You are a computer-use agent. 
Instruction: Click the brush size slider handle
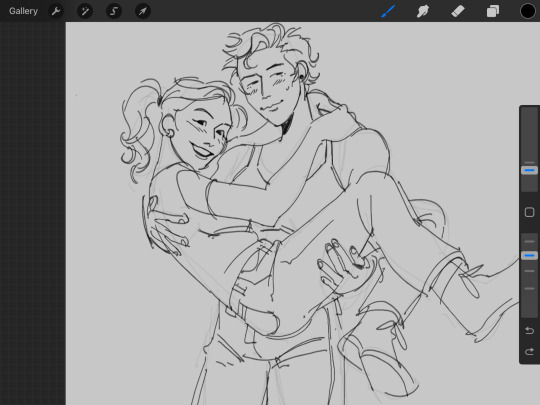529,170
